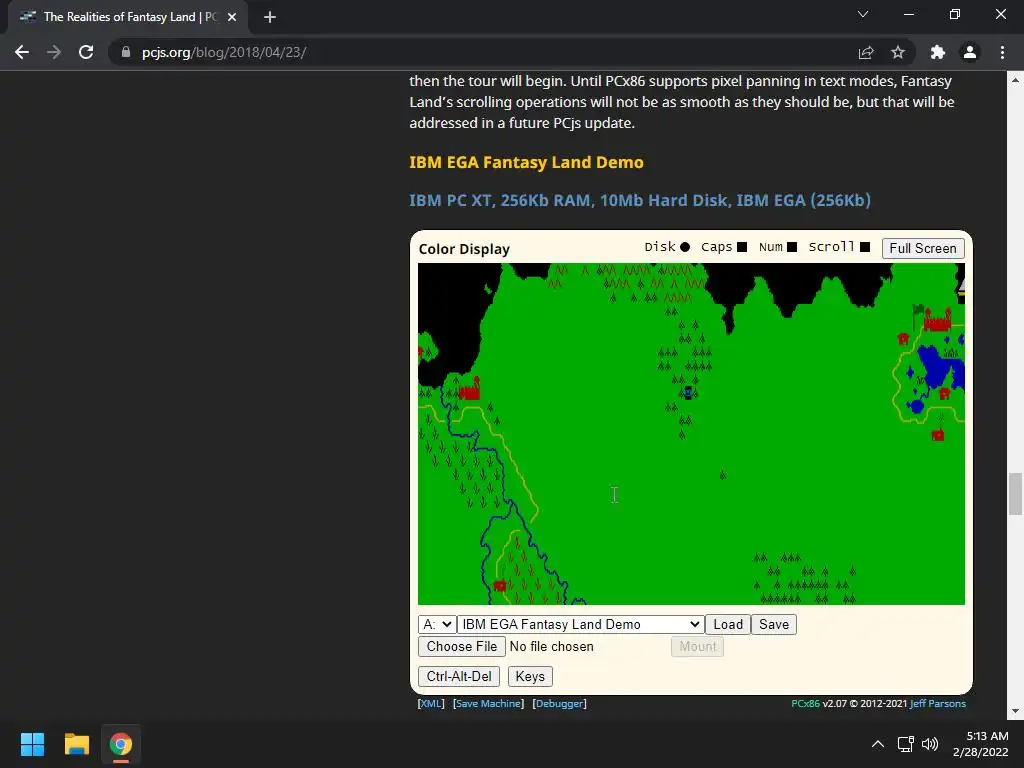Go back to the previous page
1024x768 pixels.
[22, 52]
